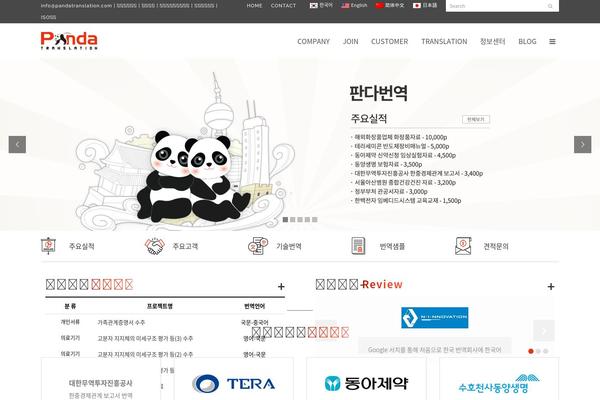Screen dimensions: 600x400
Task: Open the BLOG menu
Action: pos(527,41)
